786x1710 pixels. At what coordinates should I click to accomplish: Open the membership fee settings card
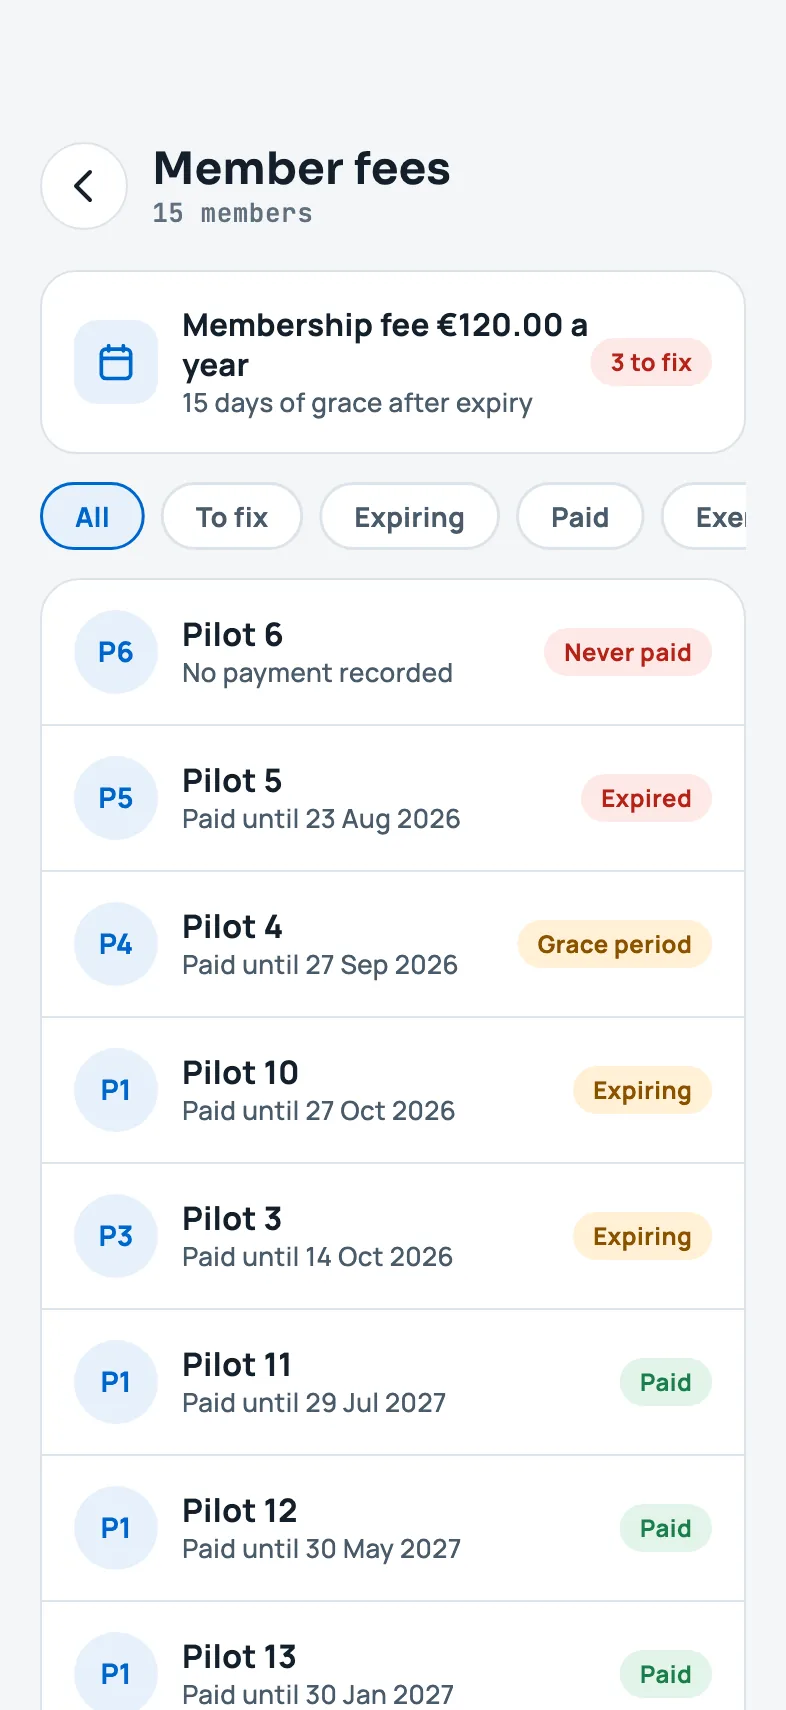point(393,362)
